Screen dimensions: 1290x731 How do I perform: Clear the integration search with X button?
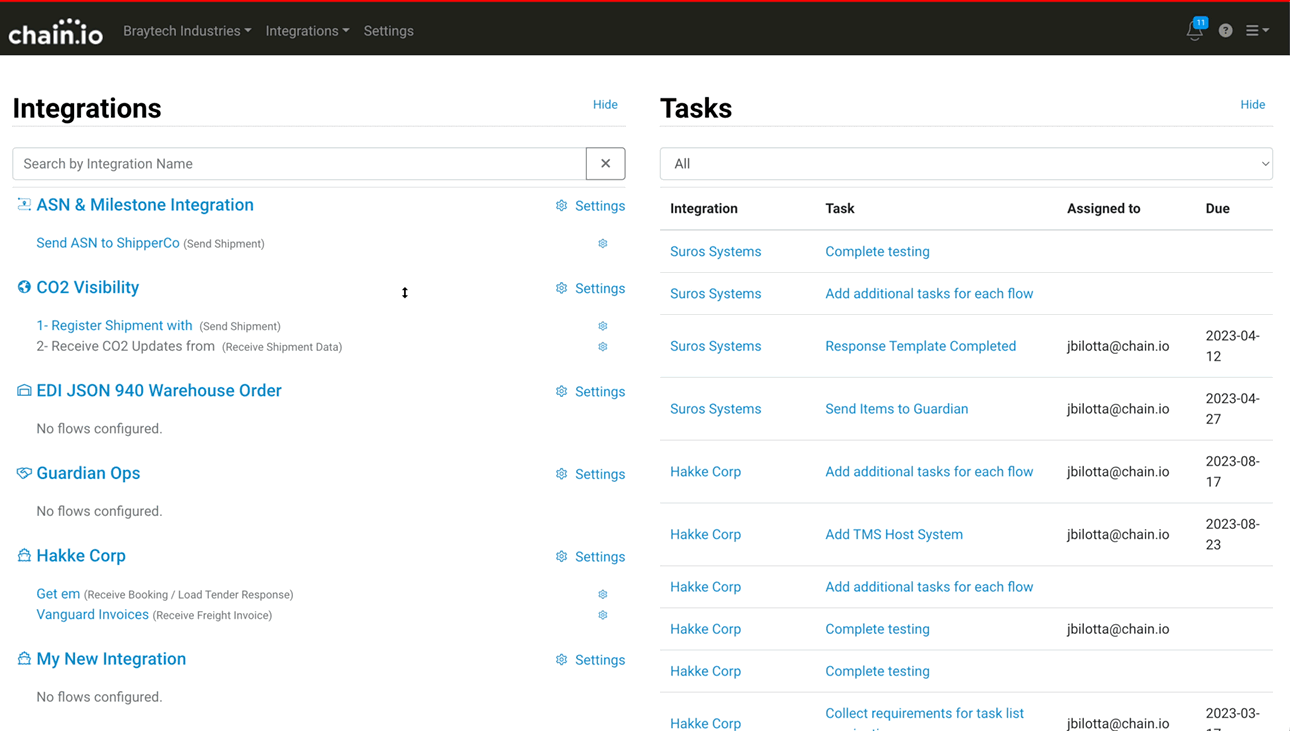click(x=606, y=164)
